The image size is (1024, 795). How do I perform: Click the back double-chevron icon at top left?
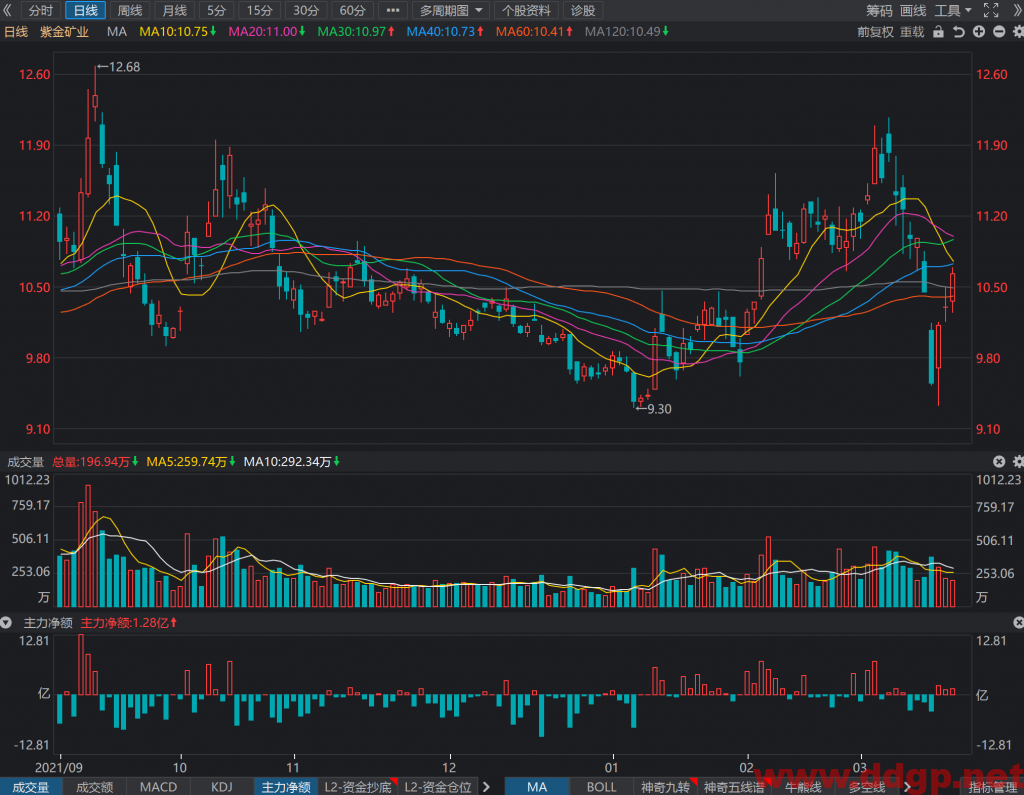pos(7,10)
